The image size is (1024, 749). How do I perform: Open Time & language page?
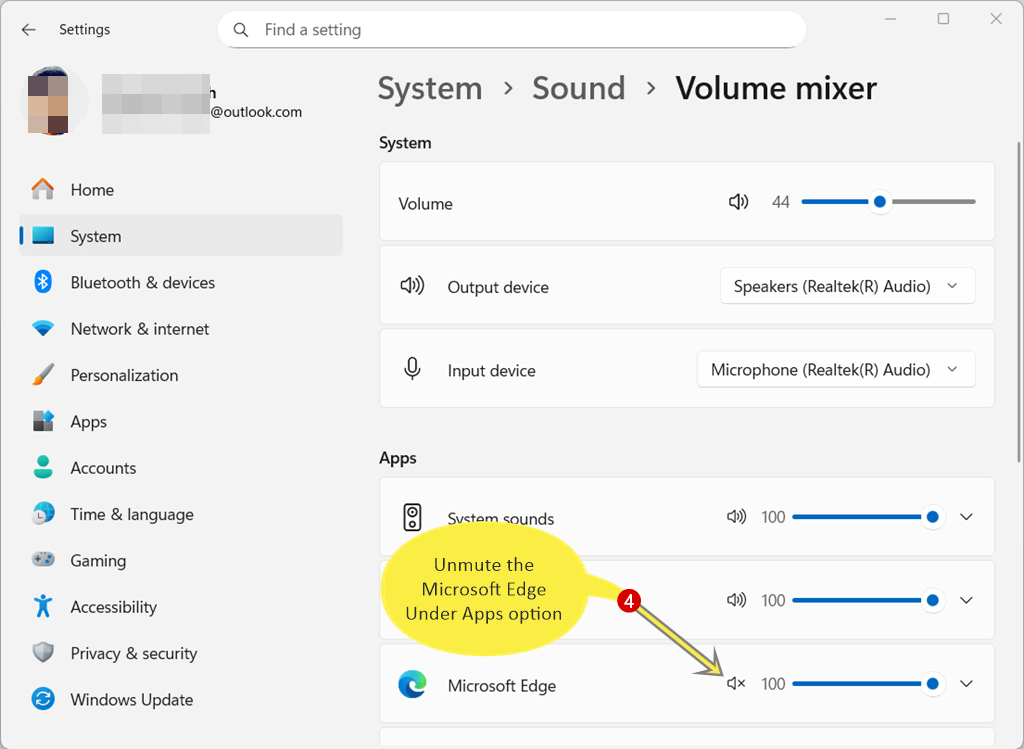181,514
